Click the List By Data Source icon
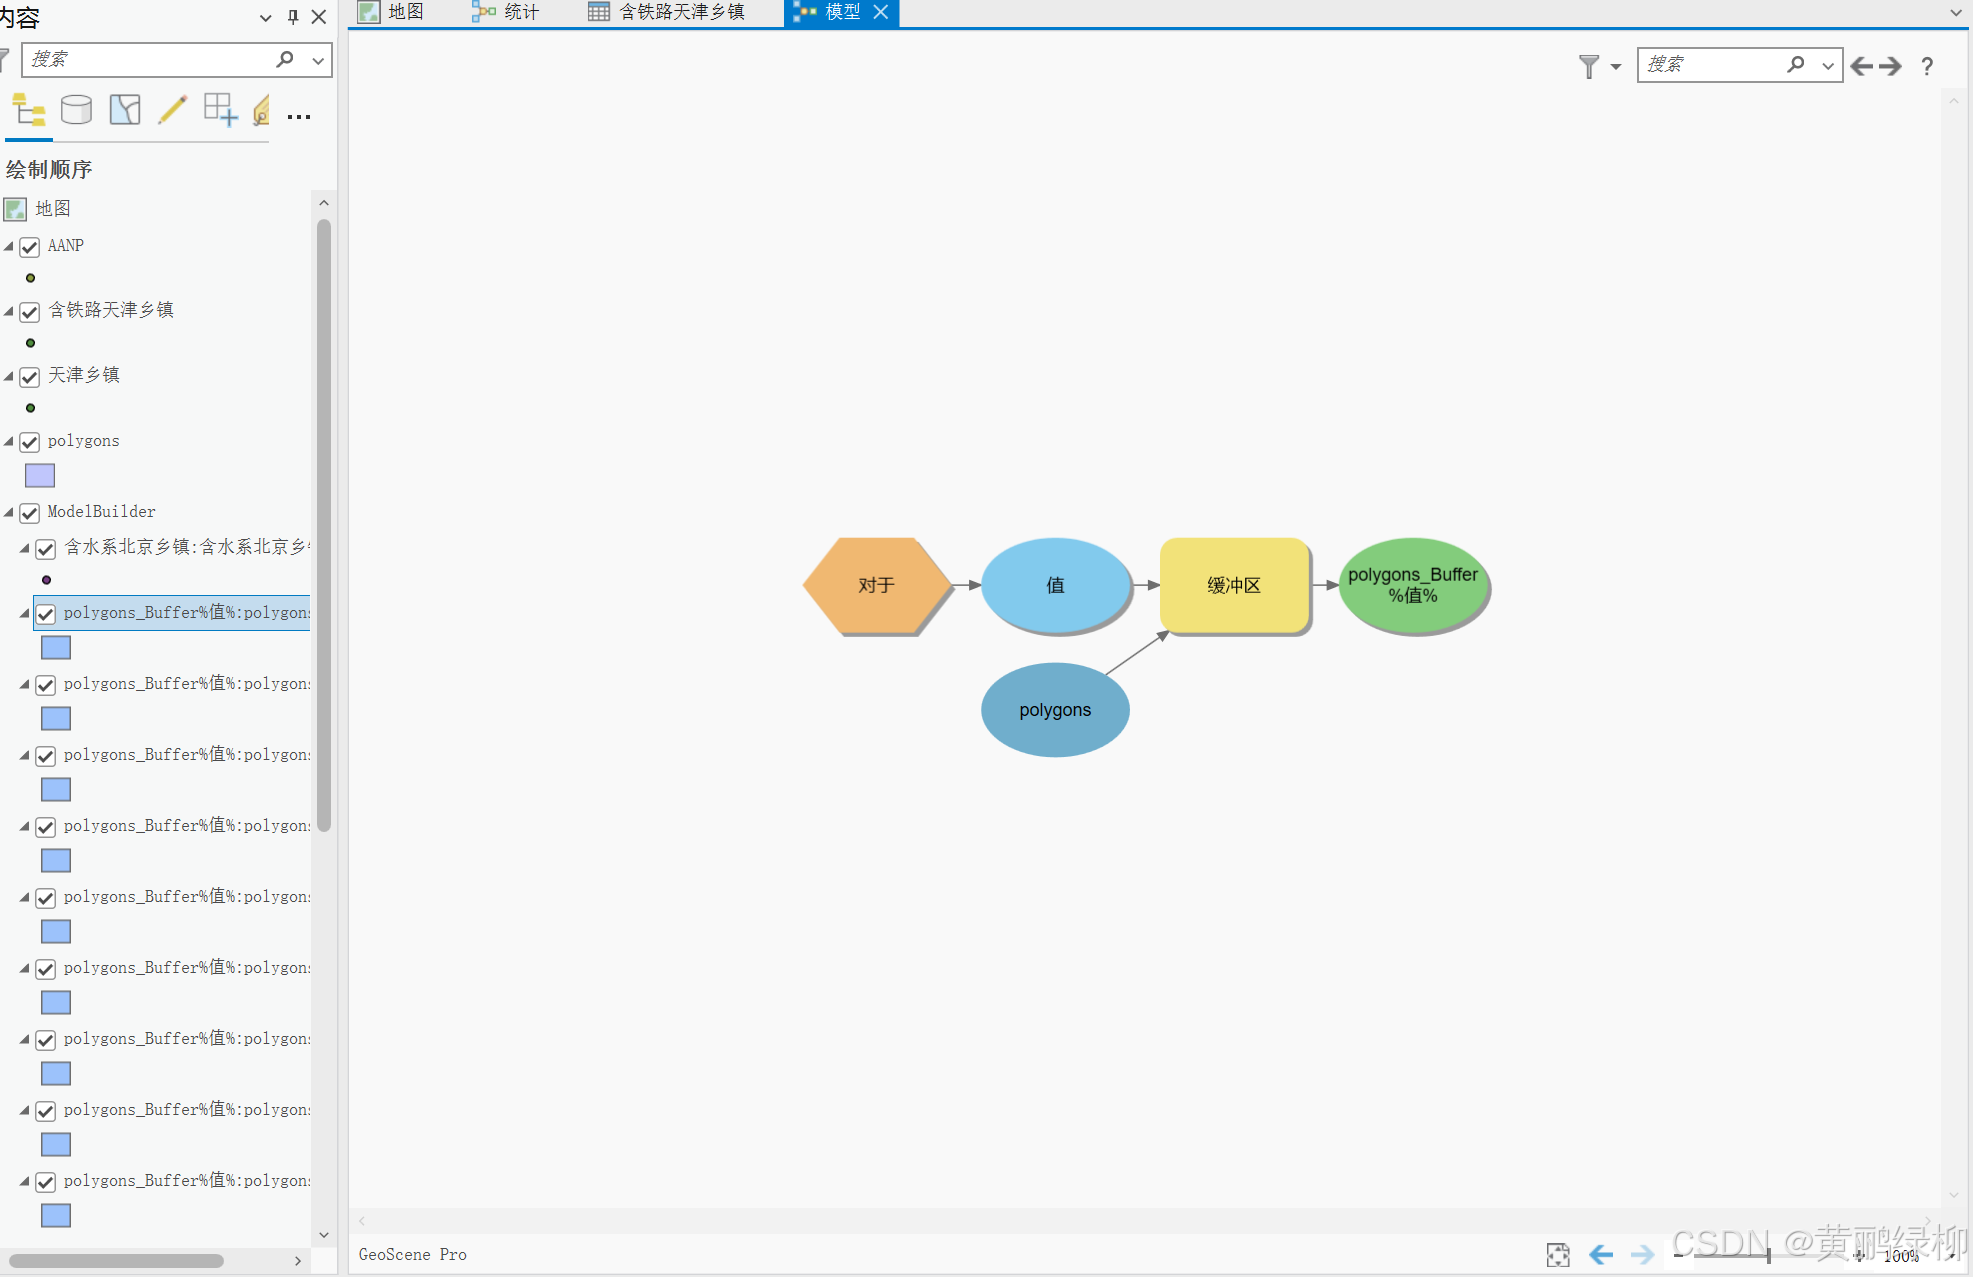1973x1277 pixels. tap(76, 110)
